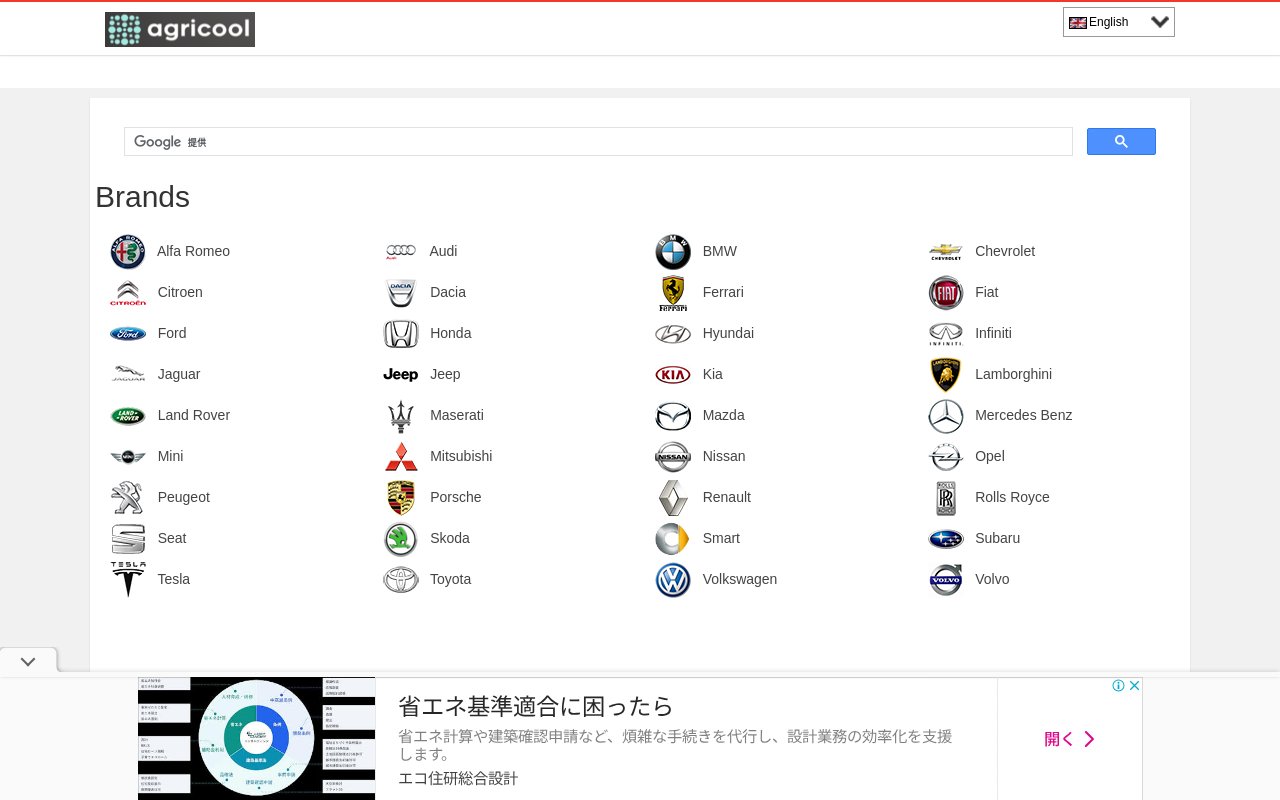Click the pink 開く ad button

pos(1070,739)
